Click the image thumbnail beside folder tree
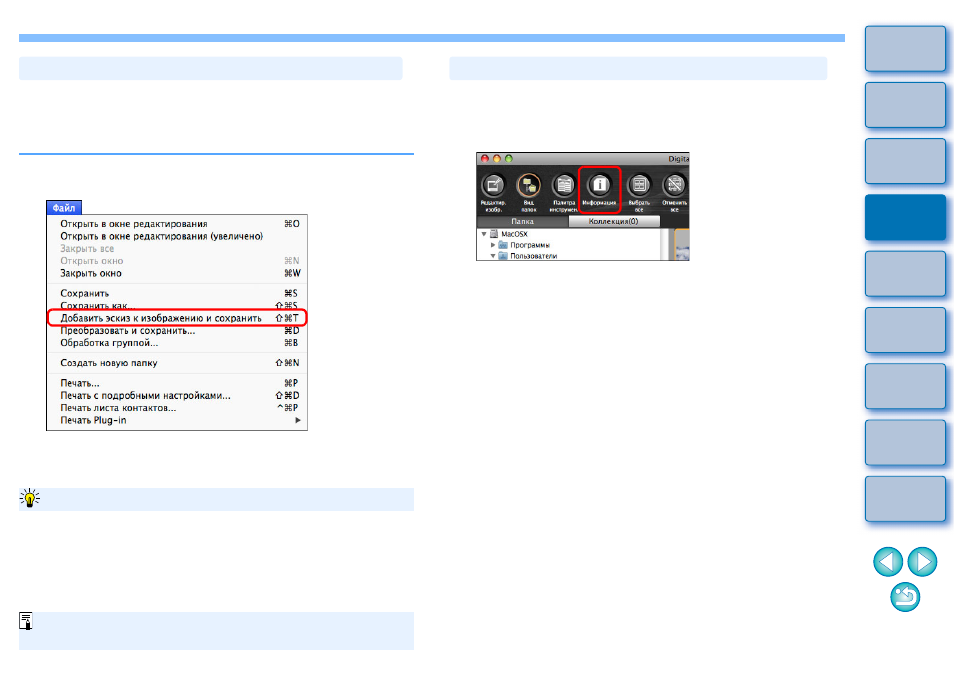 point(681,245)
